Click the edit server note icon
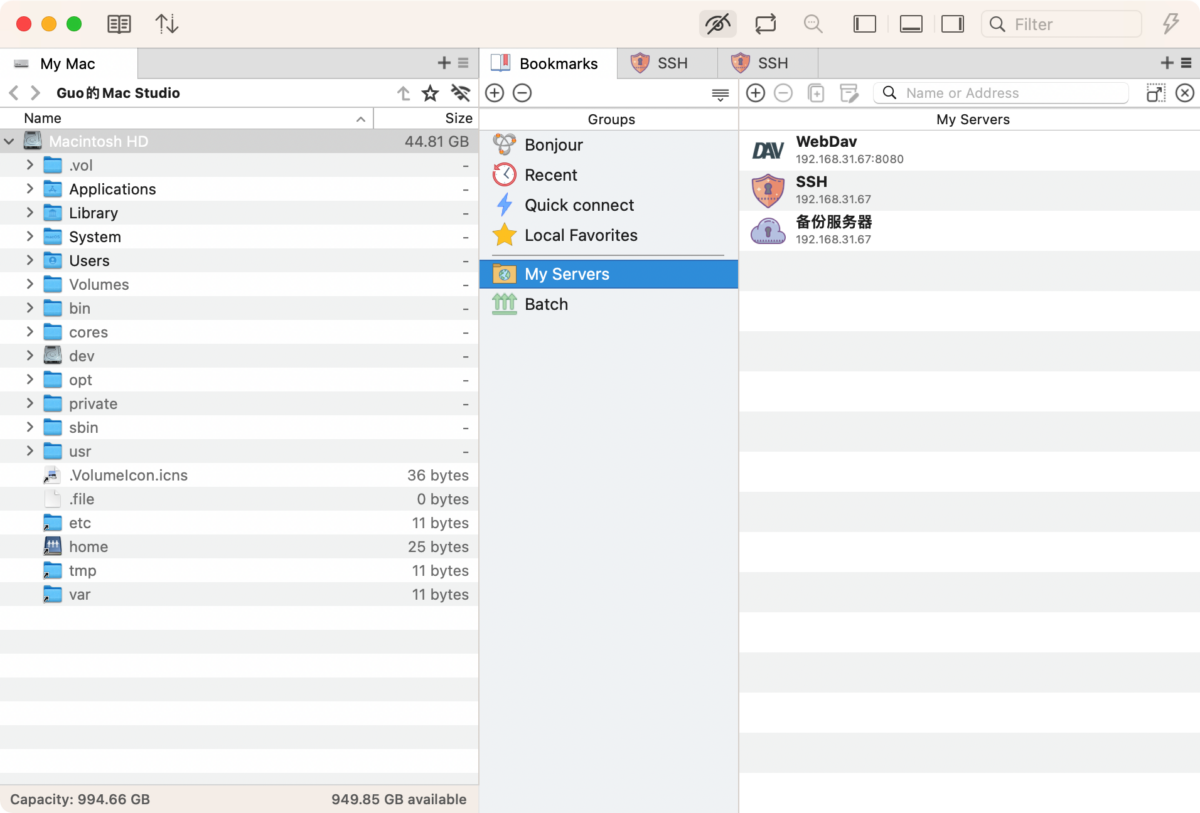The width and height of the screenshot is (1200, 813). [x=849, y=93]
